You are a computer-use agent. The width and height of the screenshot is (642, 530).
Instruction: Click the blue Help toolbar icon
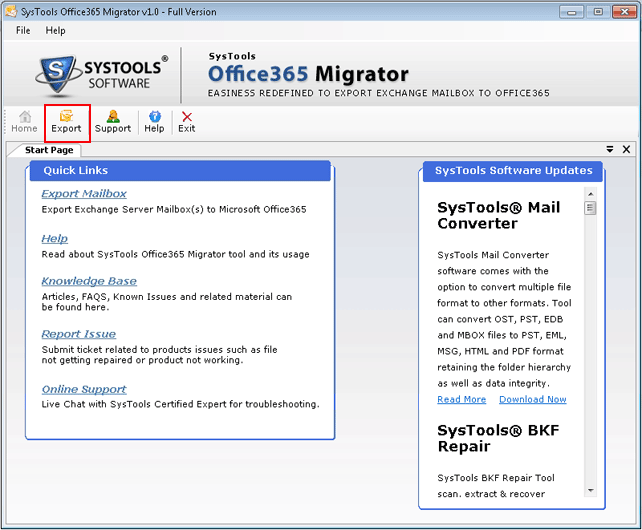[154, 122]
